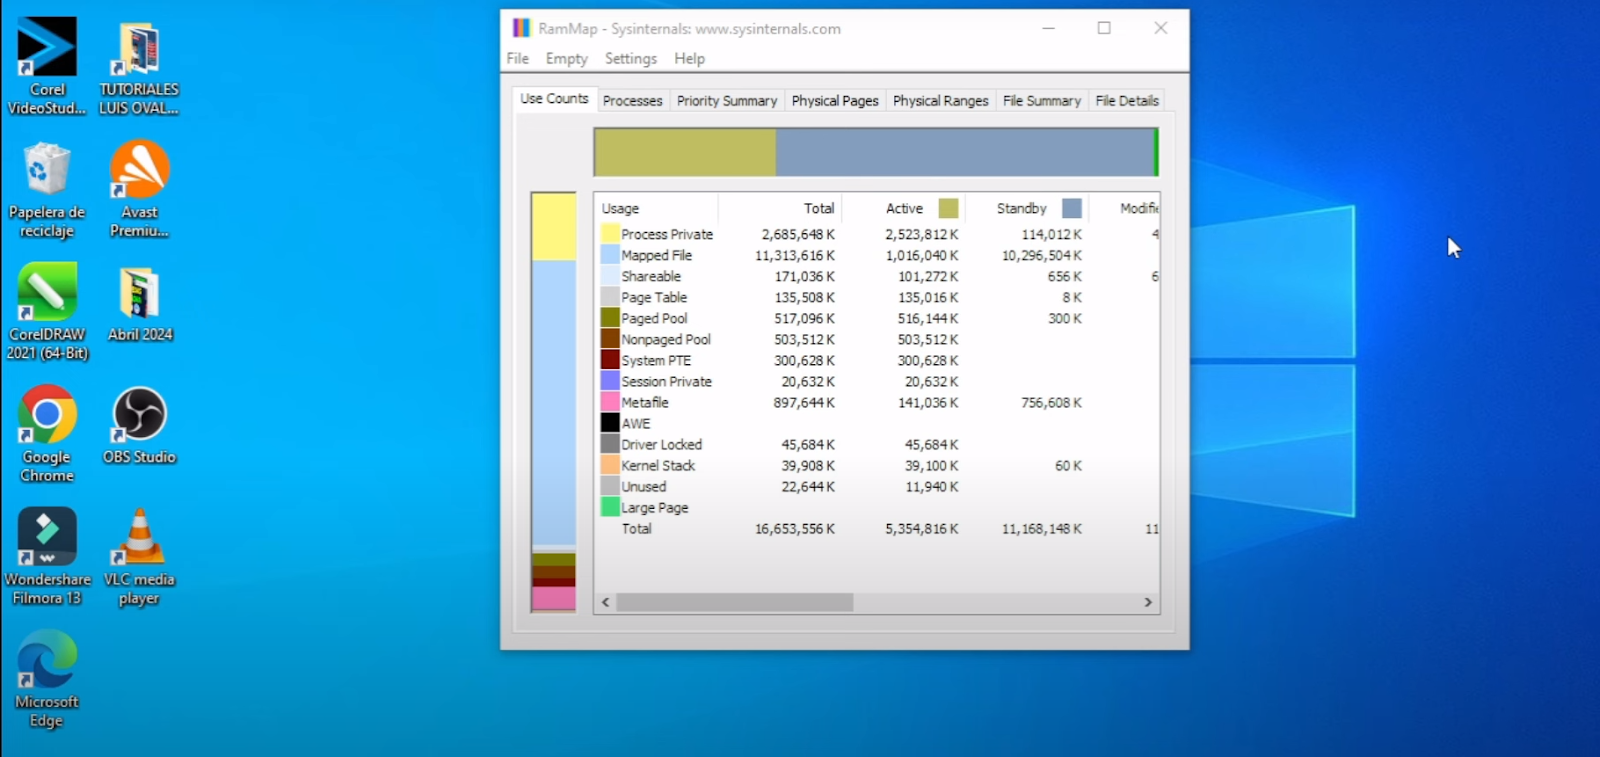Open TUTORIALES LUIS OVAL folder icon
The height and width of the screenshot is (757, 1600).
[139, 66]
